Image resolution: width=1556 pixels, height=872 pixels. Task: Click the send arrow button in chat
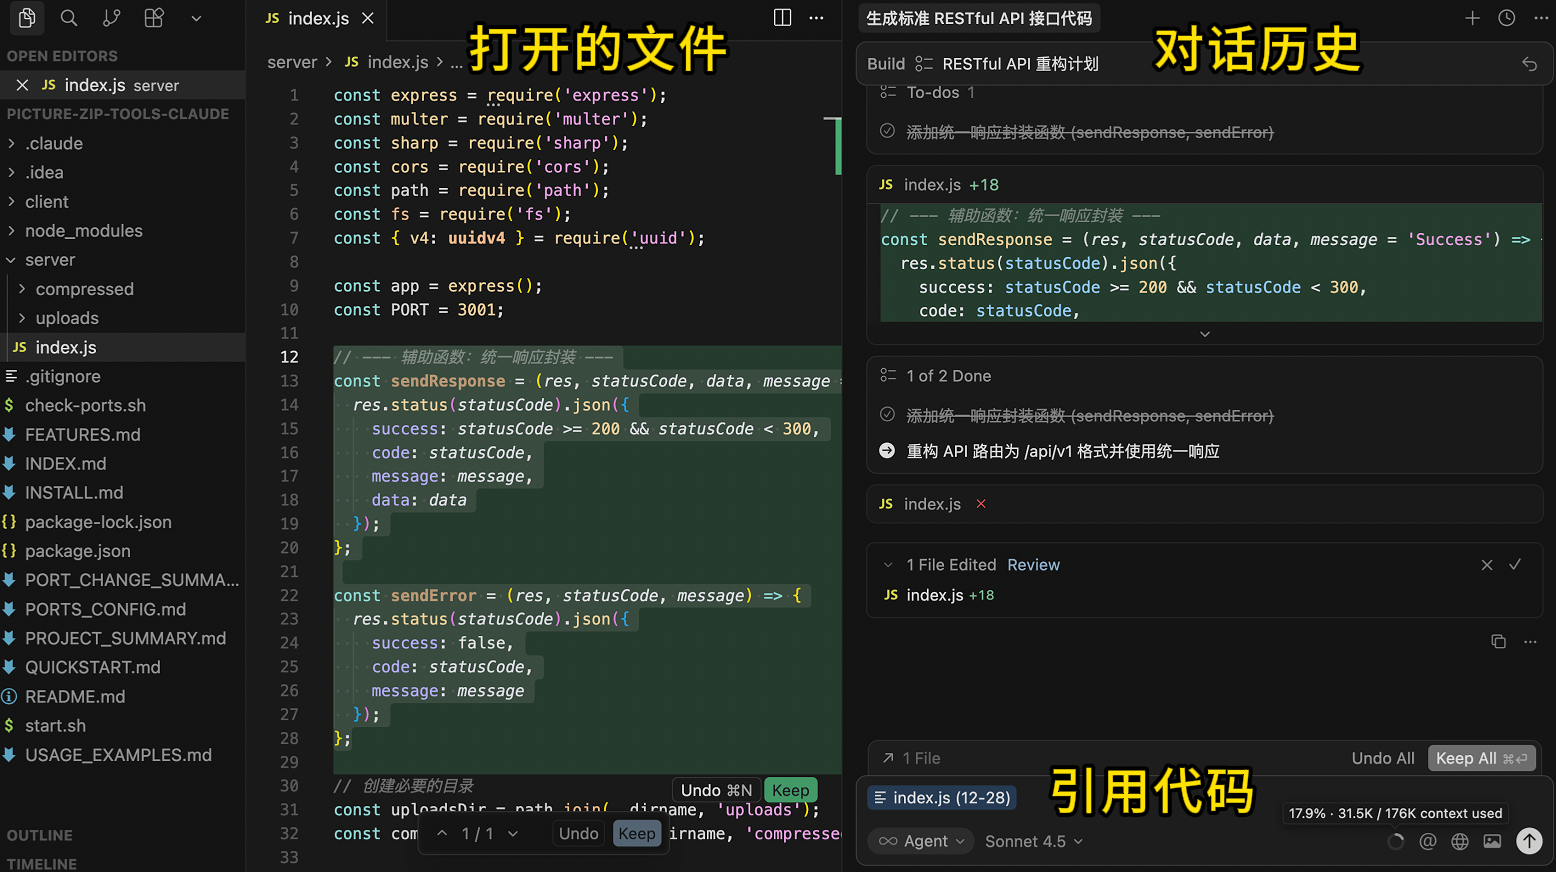click(1529, 841)
